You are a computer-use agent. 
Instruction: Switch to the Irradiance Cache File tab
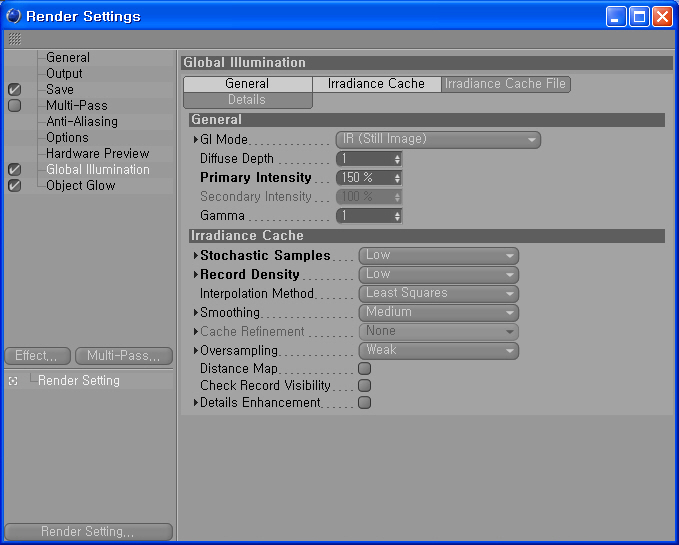point(506,84)
